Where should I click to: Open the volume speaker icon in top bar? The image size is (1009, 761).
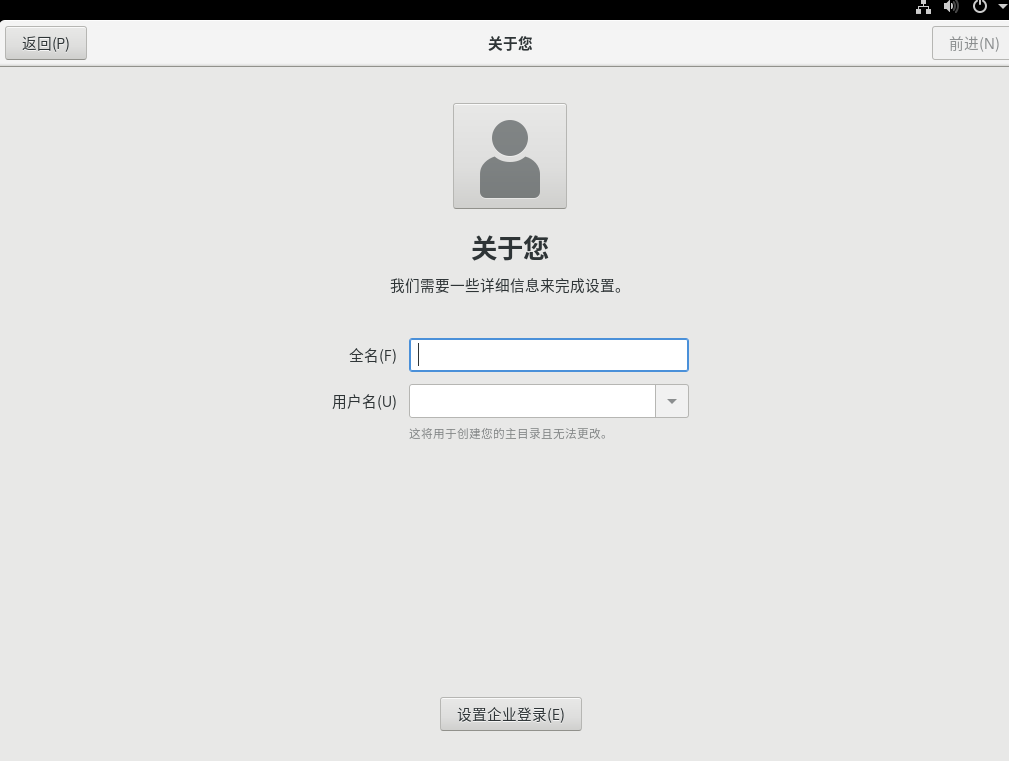click(x=950, y=7)
